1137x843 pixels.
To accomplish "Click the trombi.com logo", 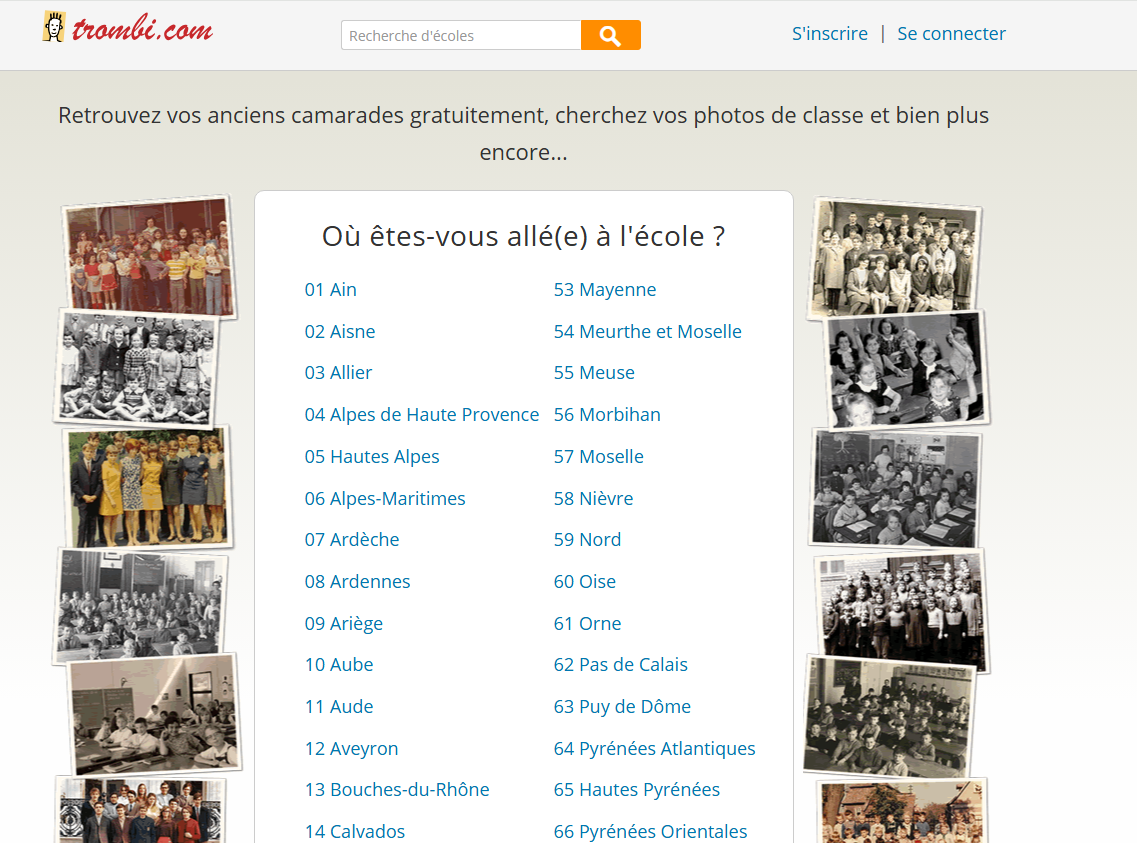I will pos(128,29).
